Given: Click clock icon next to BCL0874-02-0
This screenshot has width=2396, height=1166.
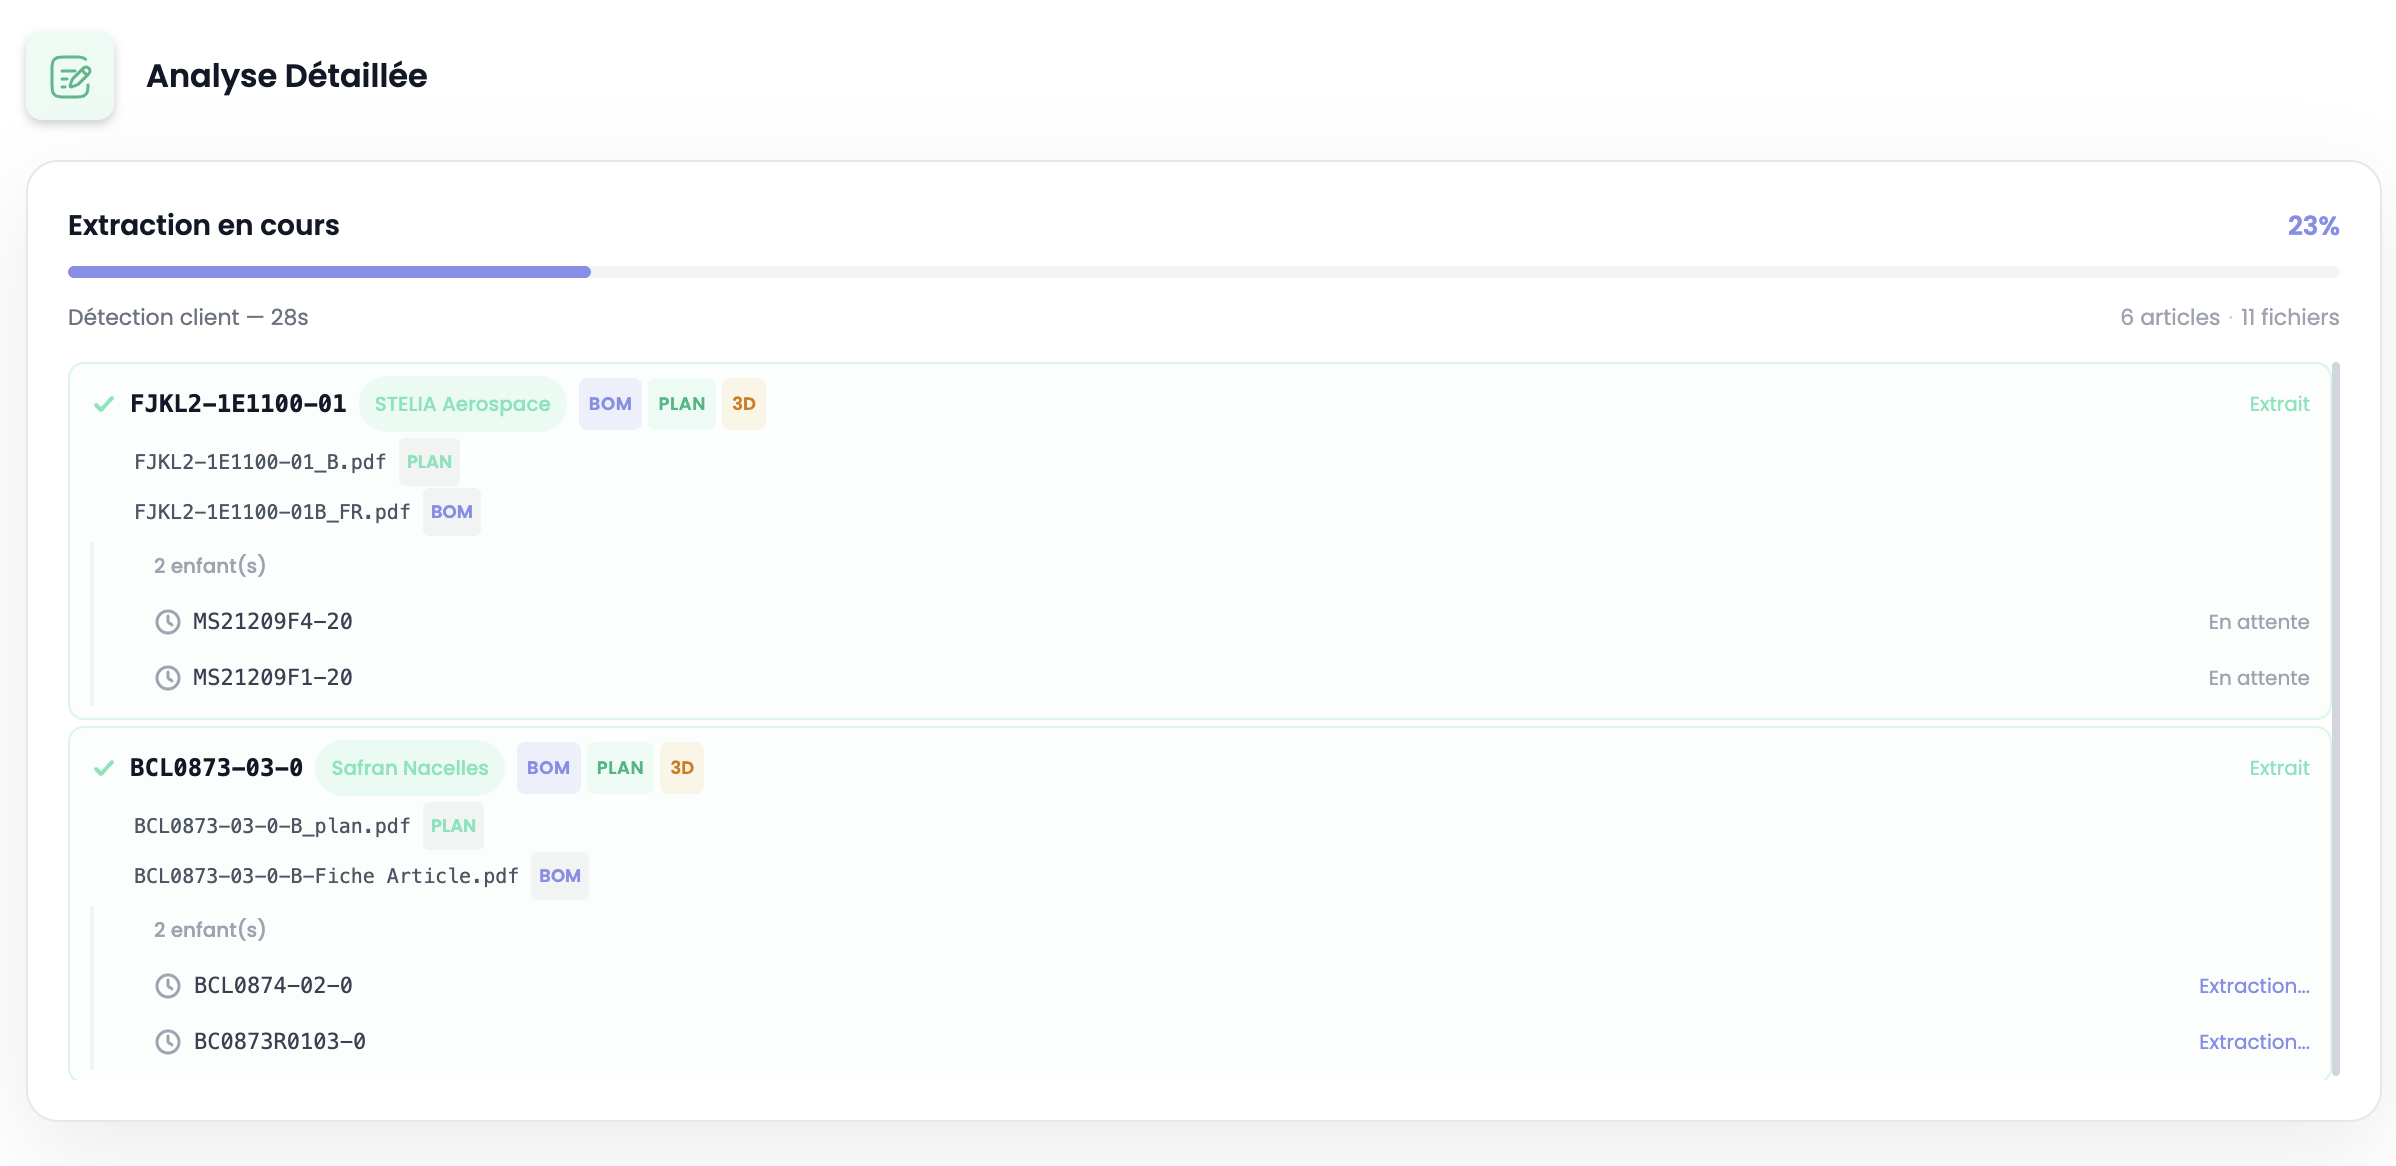Looking at the screenshot, I should [x=167, y=986].
